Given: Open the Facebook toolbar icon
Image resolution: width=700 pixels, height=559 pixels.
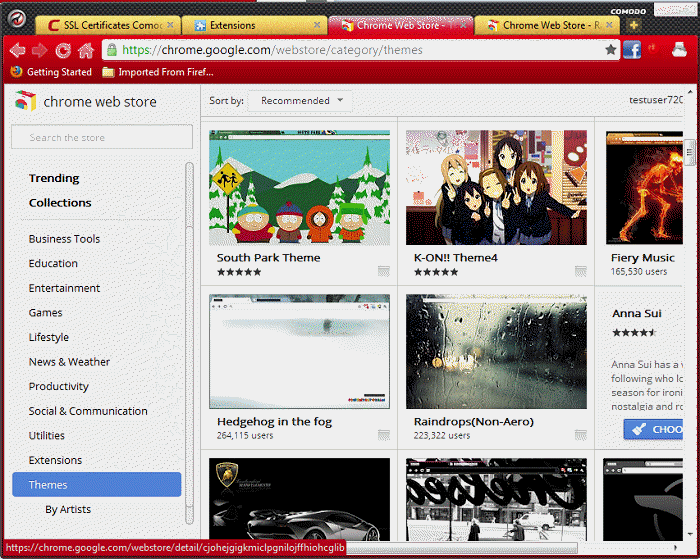Looking at the screenshot, I should point(632,50).
